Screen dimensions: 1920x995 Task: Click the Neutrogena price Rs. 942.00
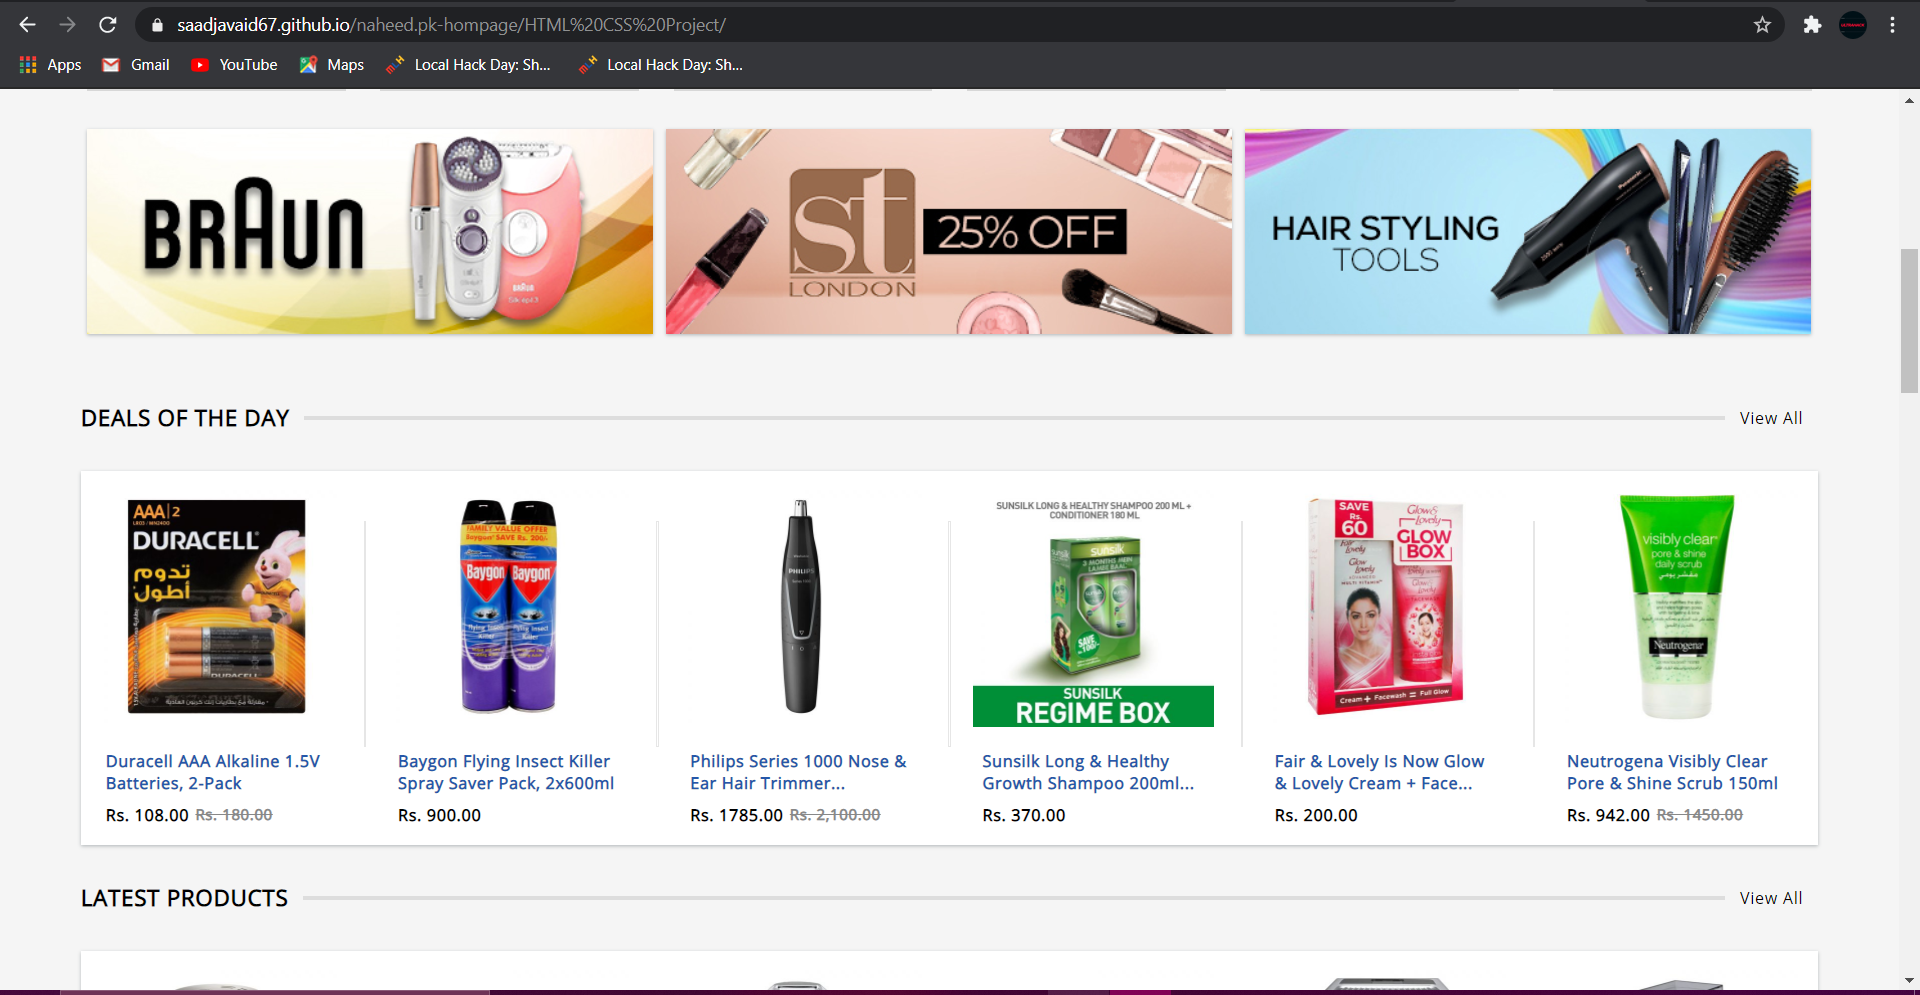[1608, 815]
